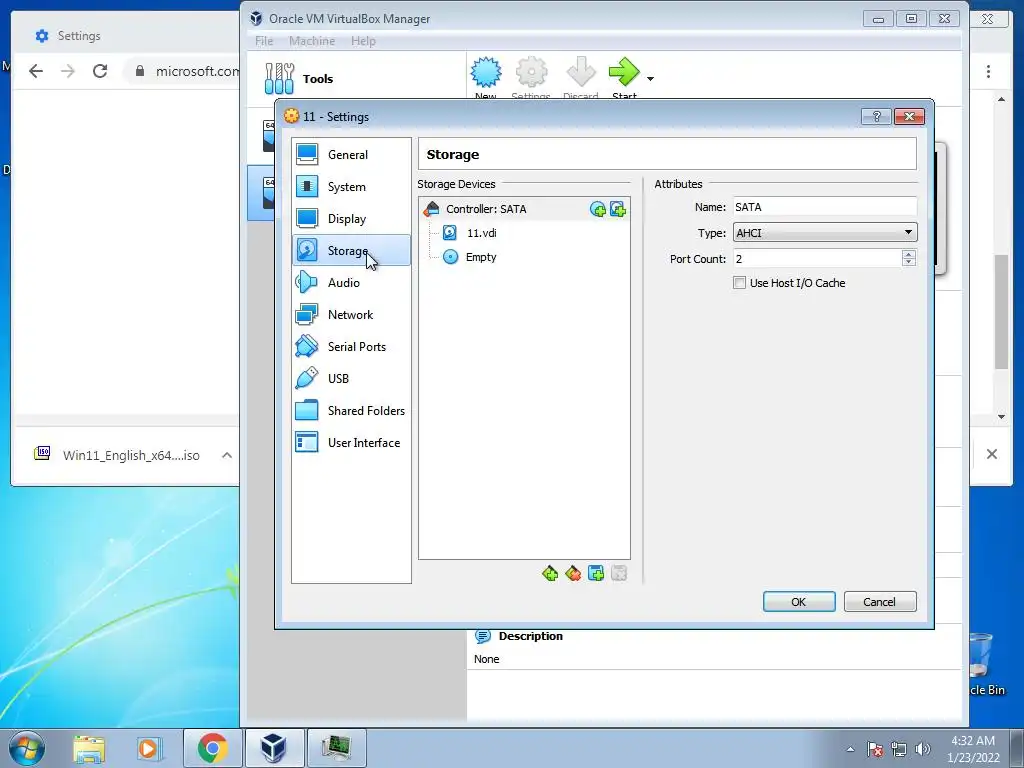Click the add optical drive icon on SATA controller

coord(598,209)
